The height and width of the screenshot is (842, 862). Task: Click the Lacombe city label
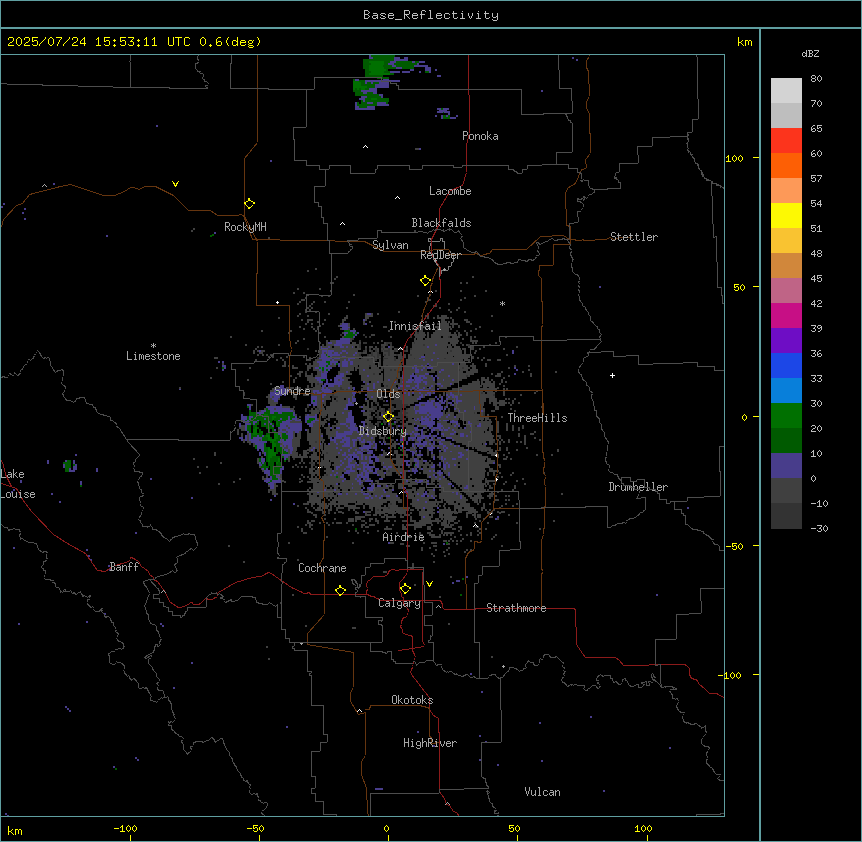(x=450, y=191)
